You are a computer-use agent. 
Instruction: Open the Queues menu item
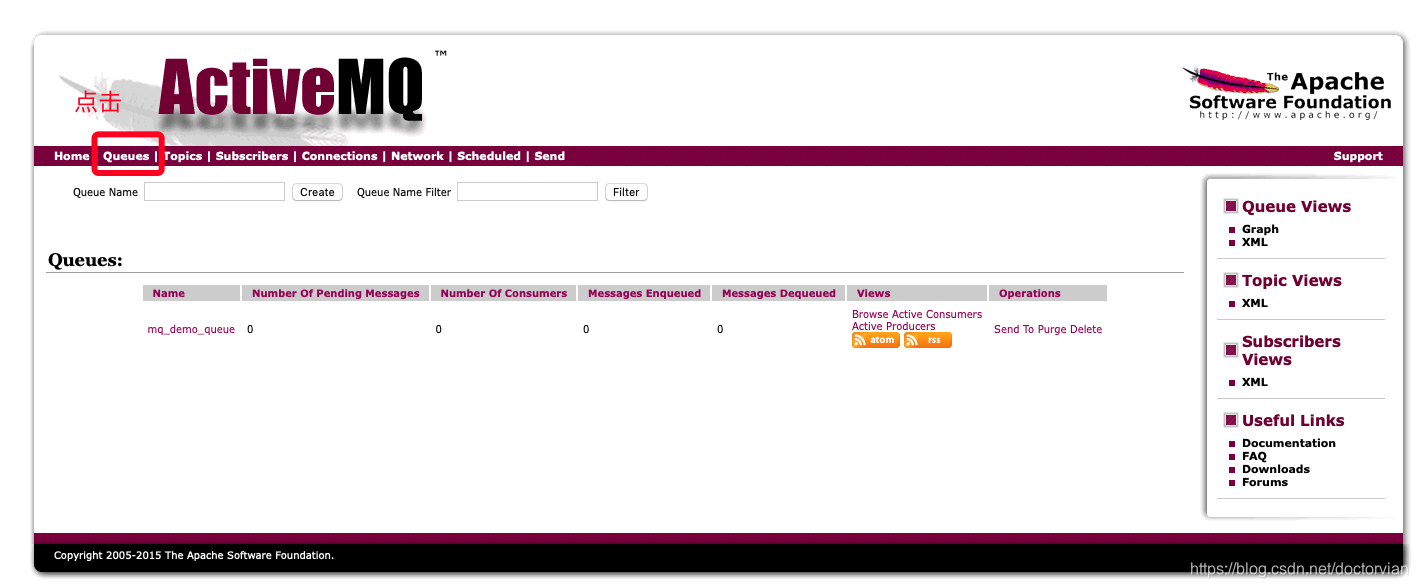point(126,156)
